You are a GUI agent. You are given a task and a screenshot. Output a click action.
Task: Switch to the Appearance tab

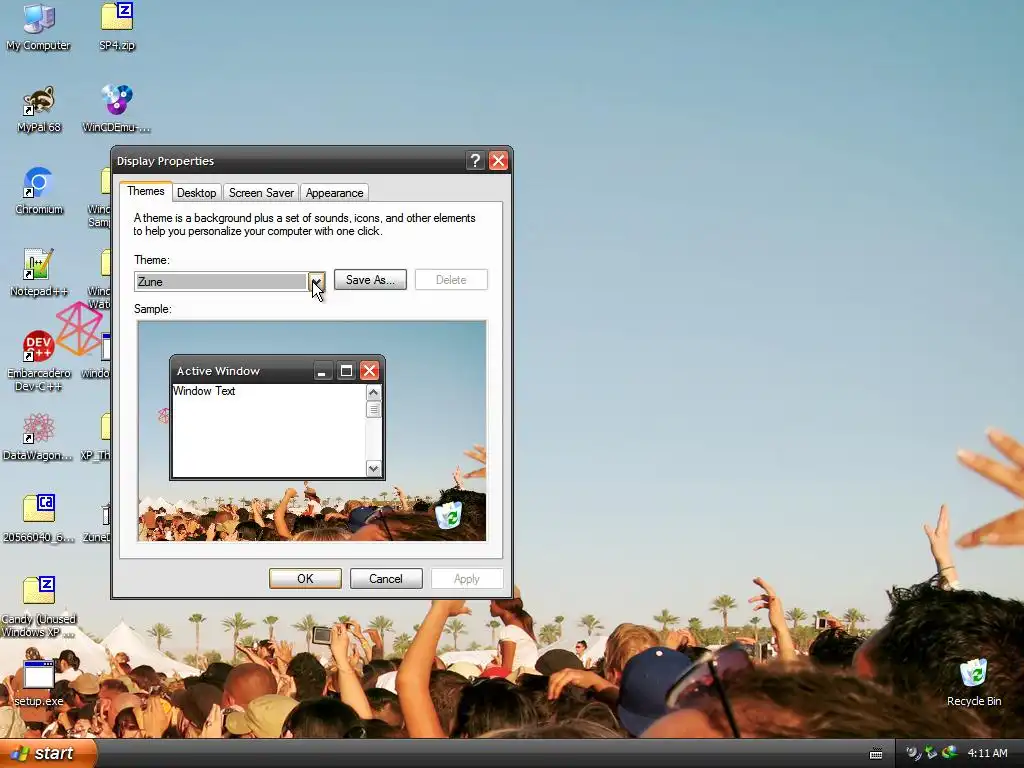[x=334, y=193]
